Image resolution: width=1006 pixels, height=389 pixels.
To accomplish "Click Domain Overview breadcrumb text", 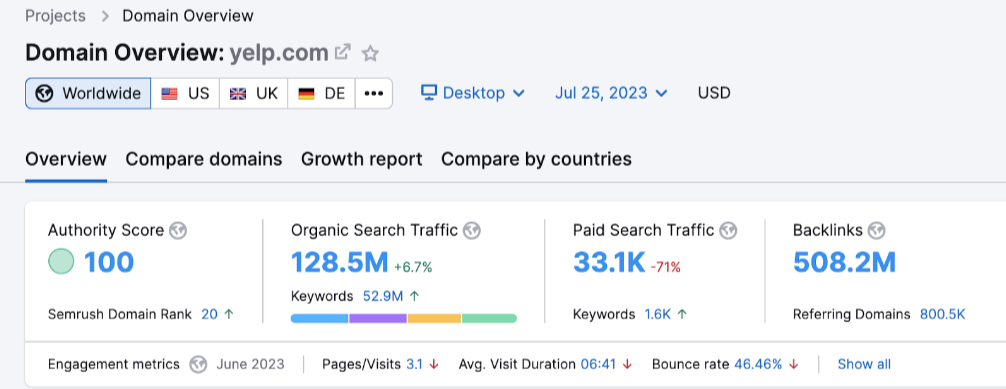I will pos(188,16).
